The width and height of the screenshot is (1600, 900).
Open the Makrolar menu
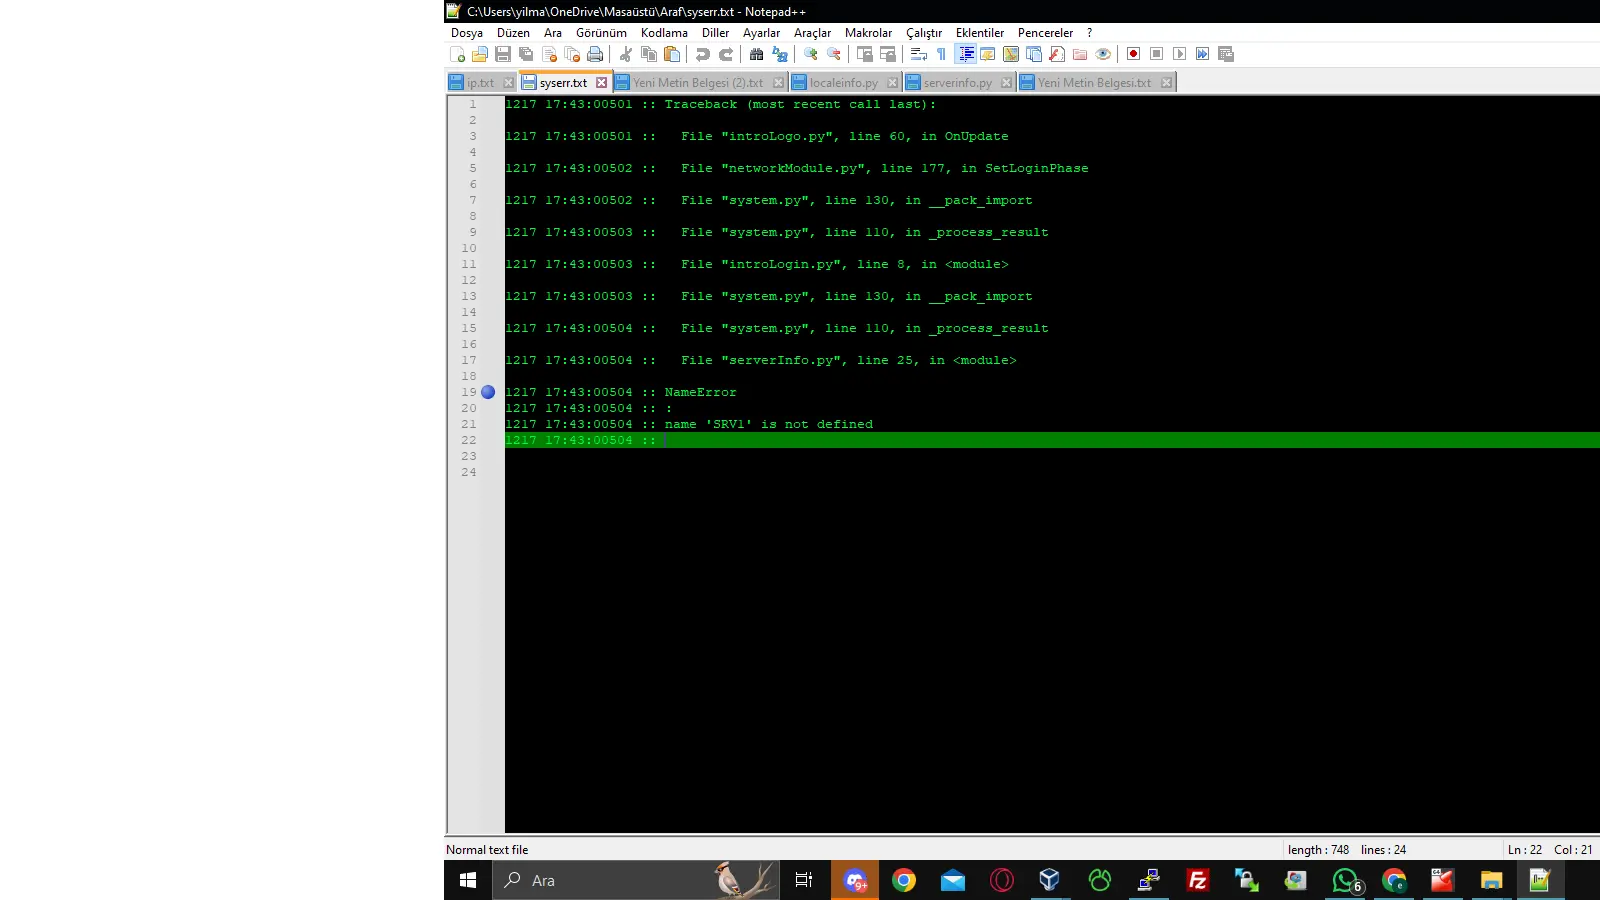pos(868,33)
